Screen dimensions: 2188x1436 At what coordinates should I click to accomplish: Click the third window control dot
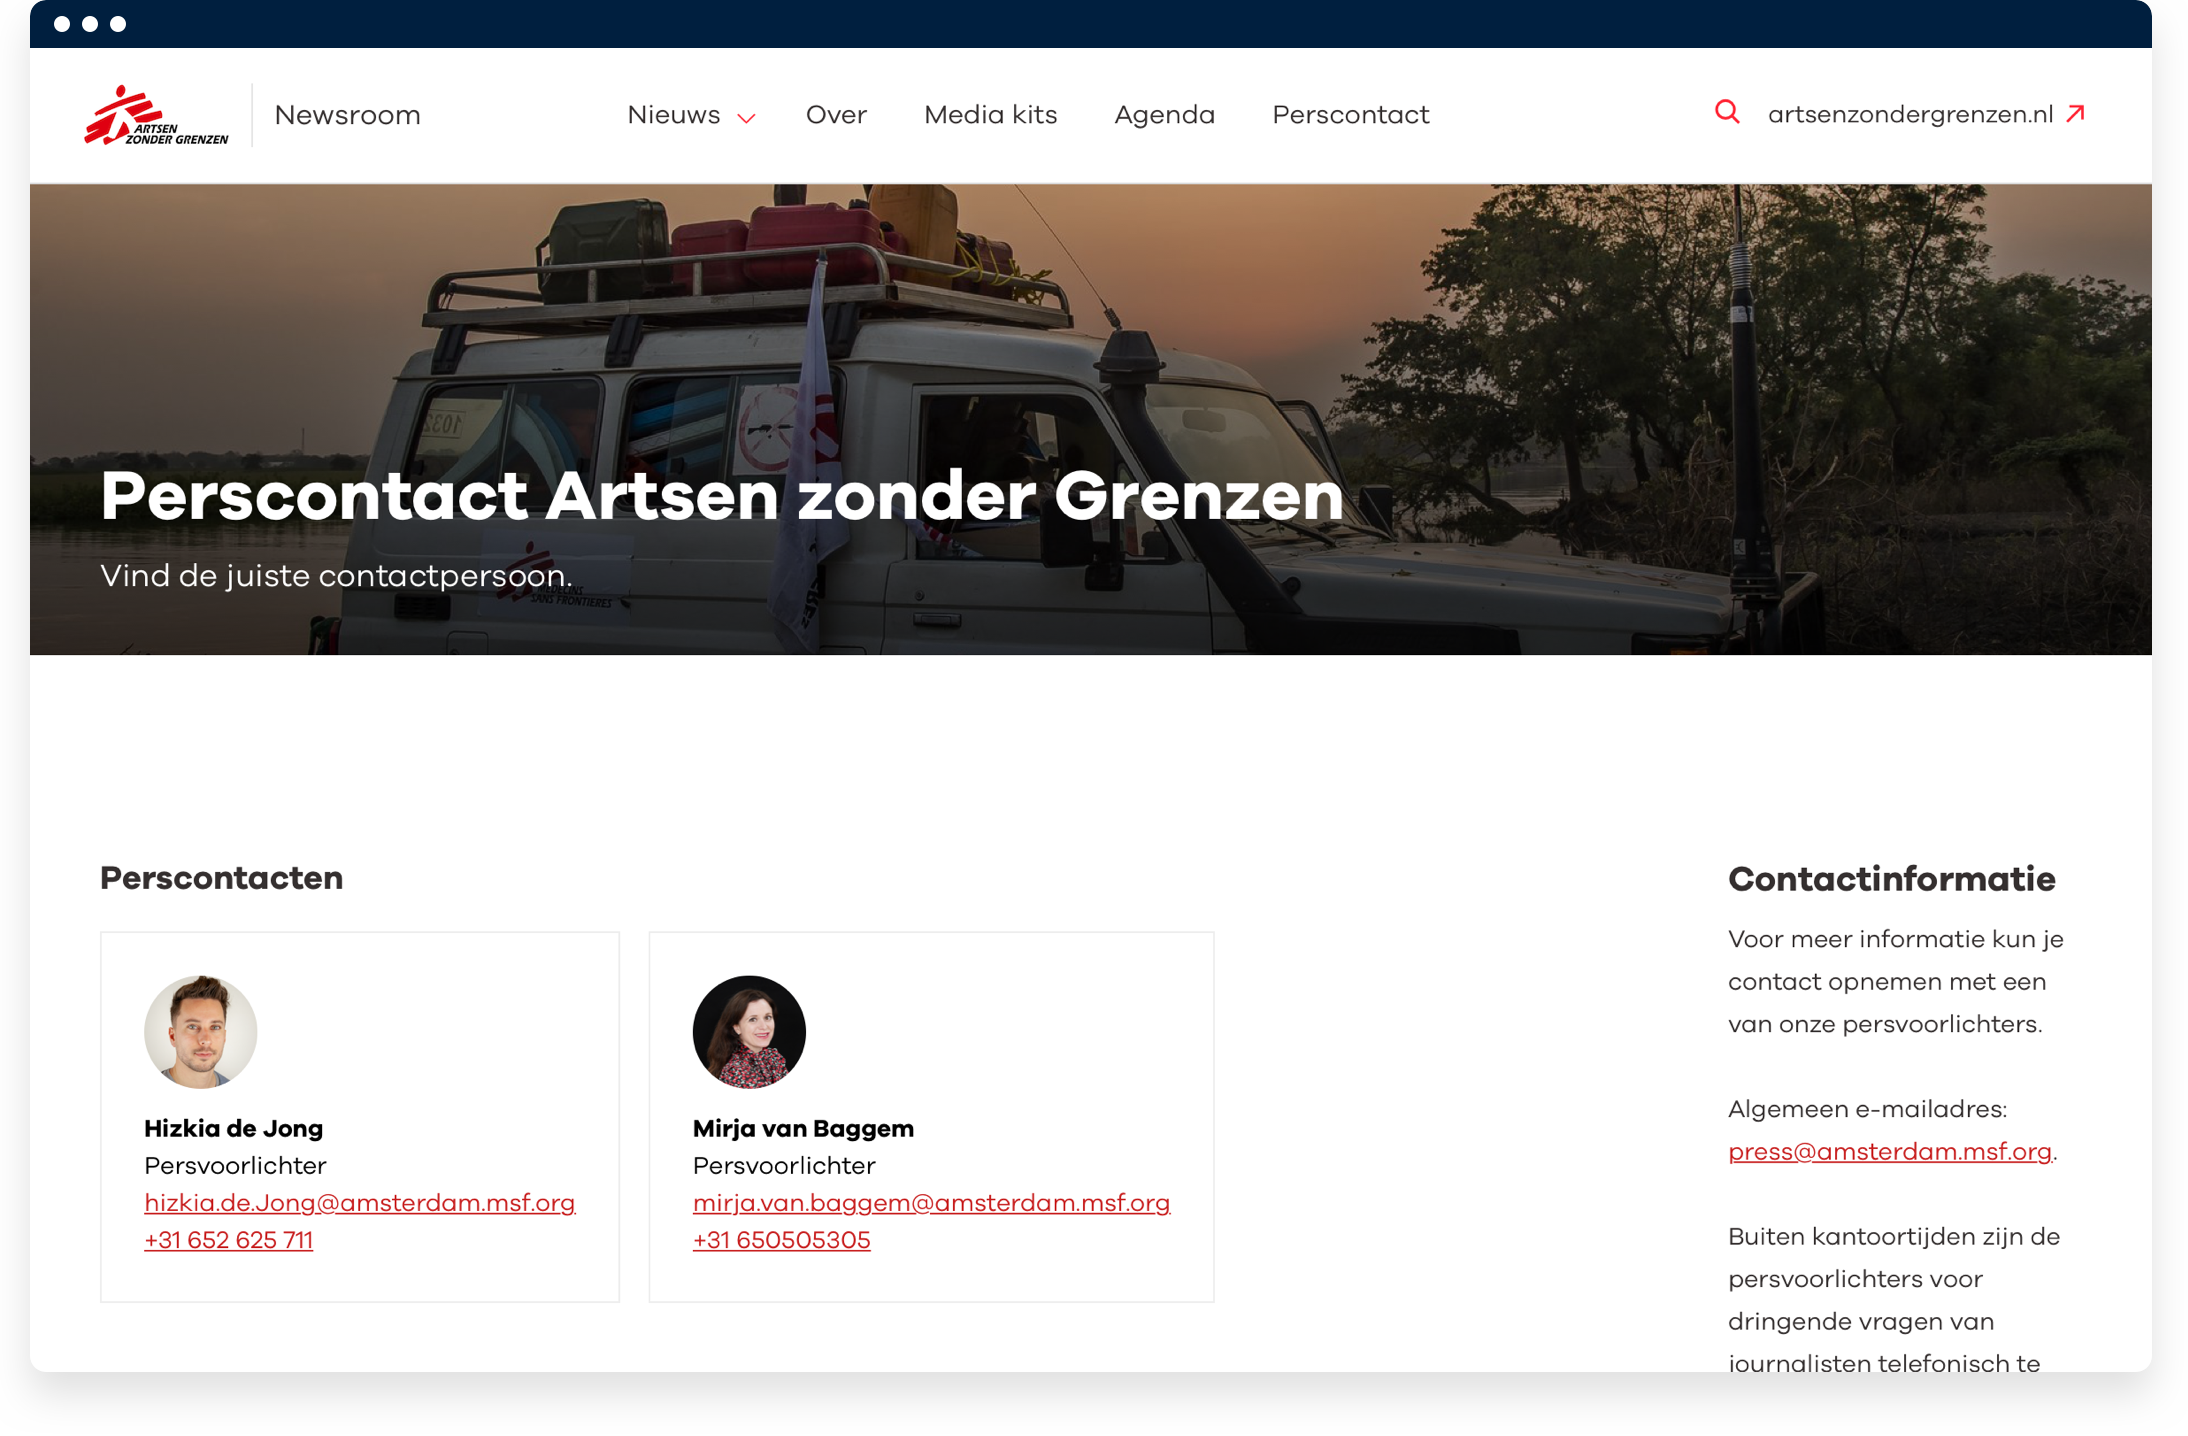point(118,24)
